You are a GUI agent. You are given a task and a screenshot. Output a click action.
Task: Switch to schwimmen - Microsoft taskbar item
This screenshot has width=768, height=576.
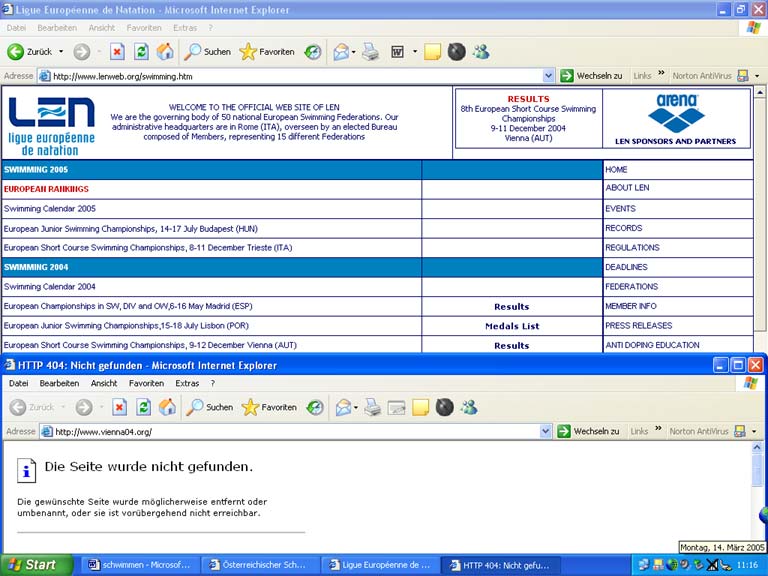coord(141,565)
